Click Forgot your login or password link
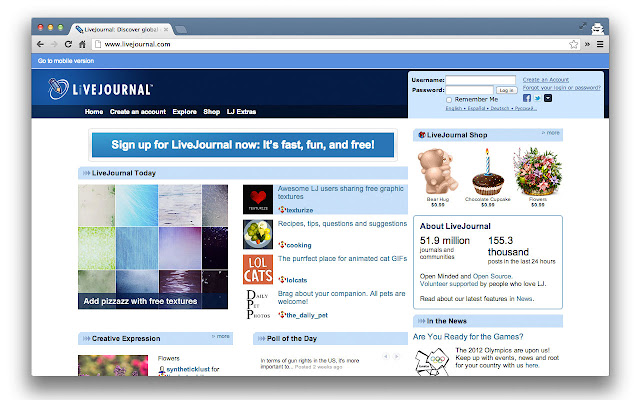Screen dimensions: 640x400 click(x=562, y=87)
